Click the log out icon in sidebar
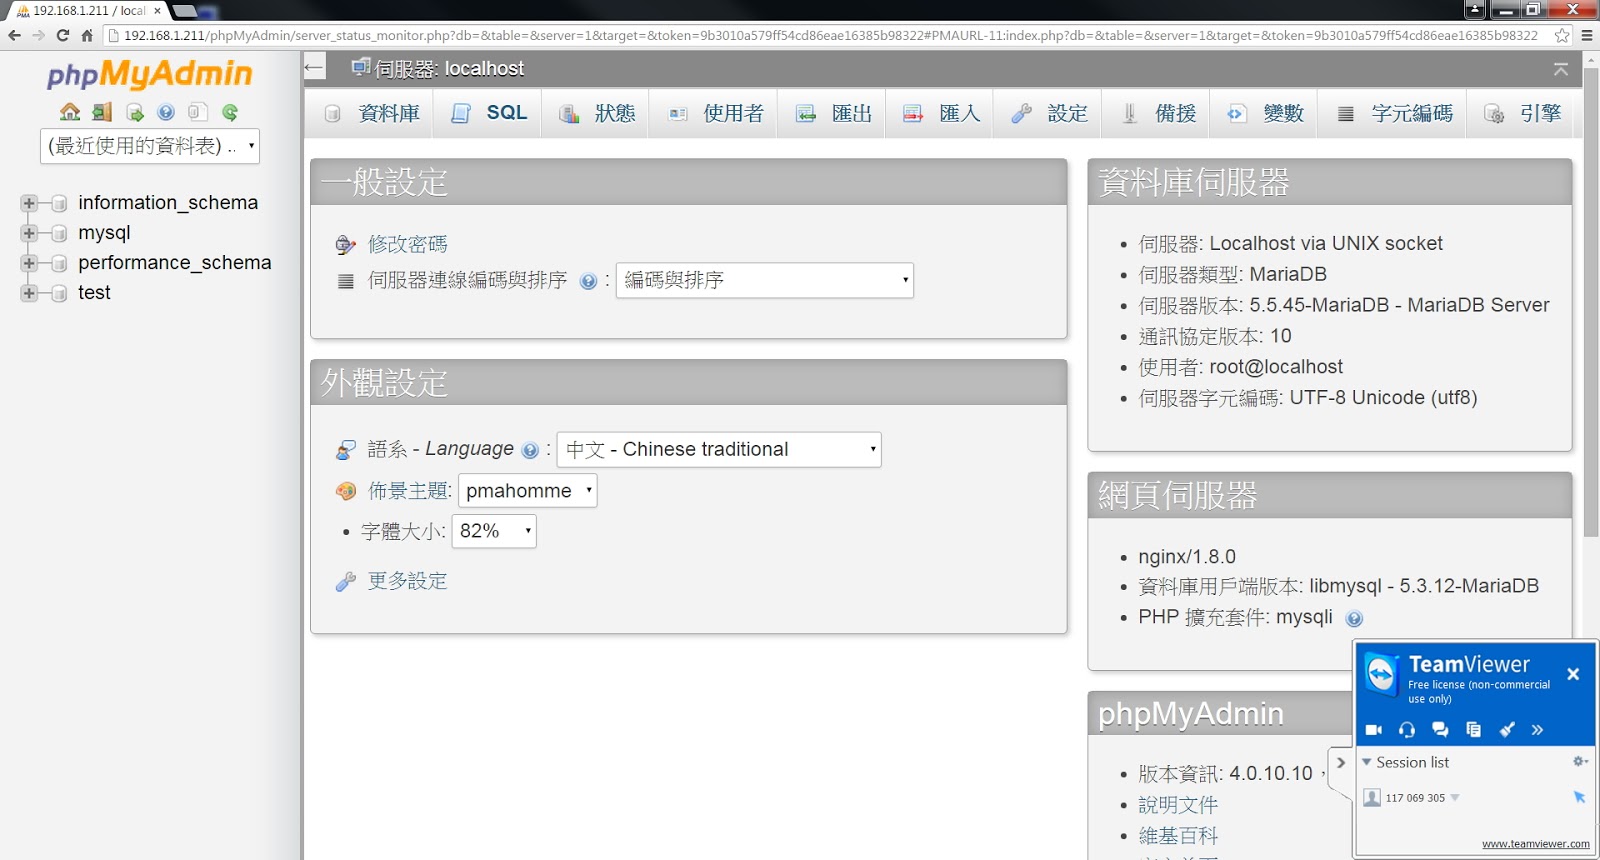This screenshot has height=860, width=1600. click(102, 112)
